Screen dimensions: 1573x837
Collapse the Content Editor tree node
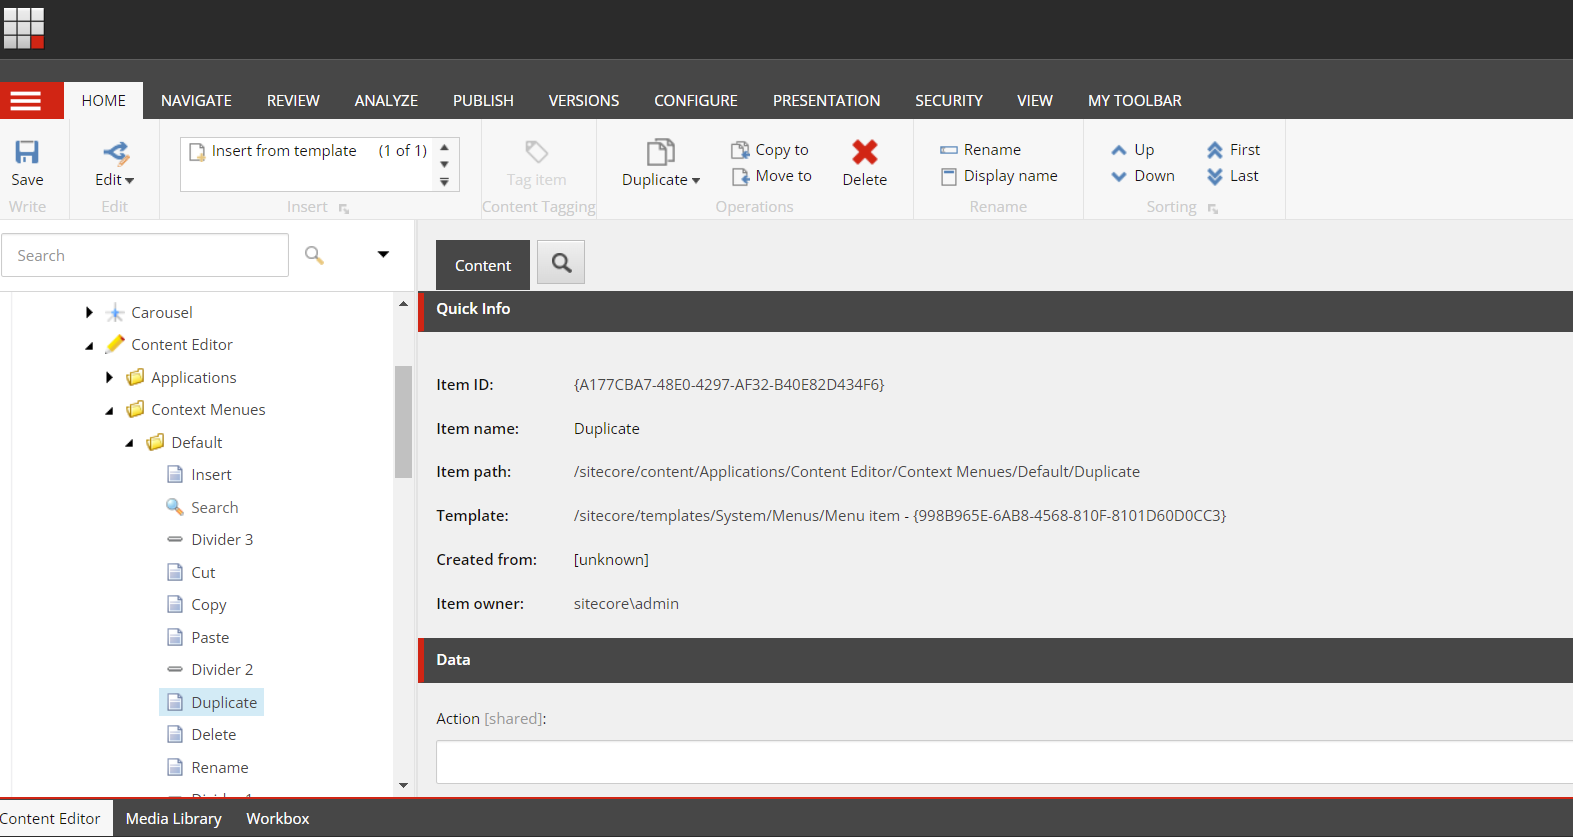tap(90, 346)
